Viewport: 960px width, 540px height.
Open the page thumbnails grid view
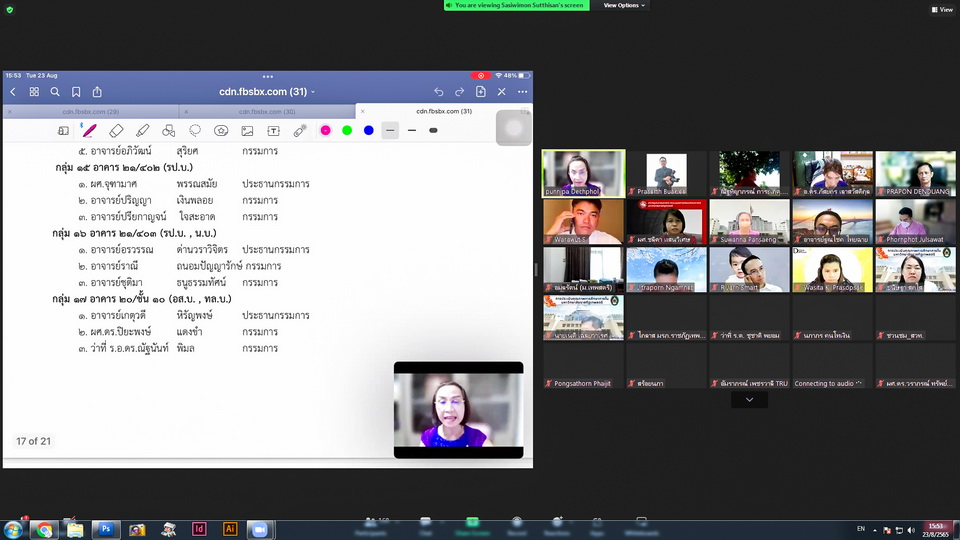[x=34, y=92]
